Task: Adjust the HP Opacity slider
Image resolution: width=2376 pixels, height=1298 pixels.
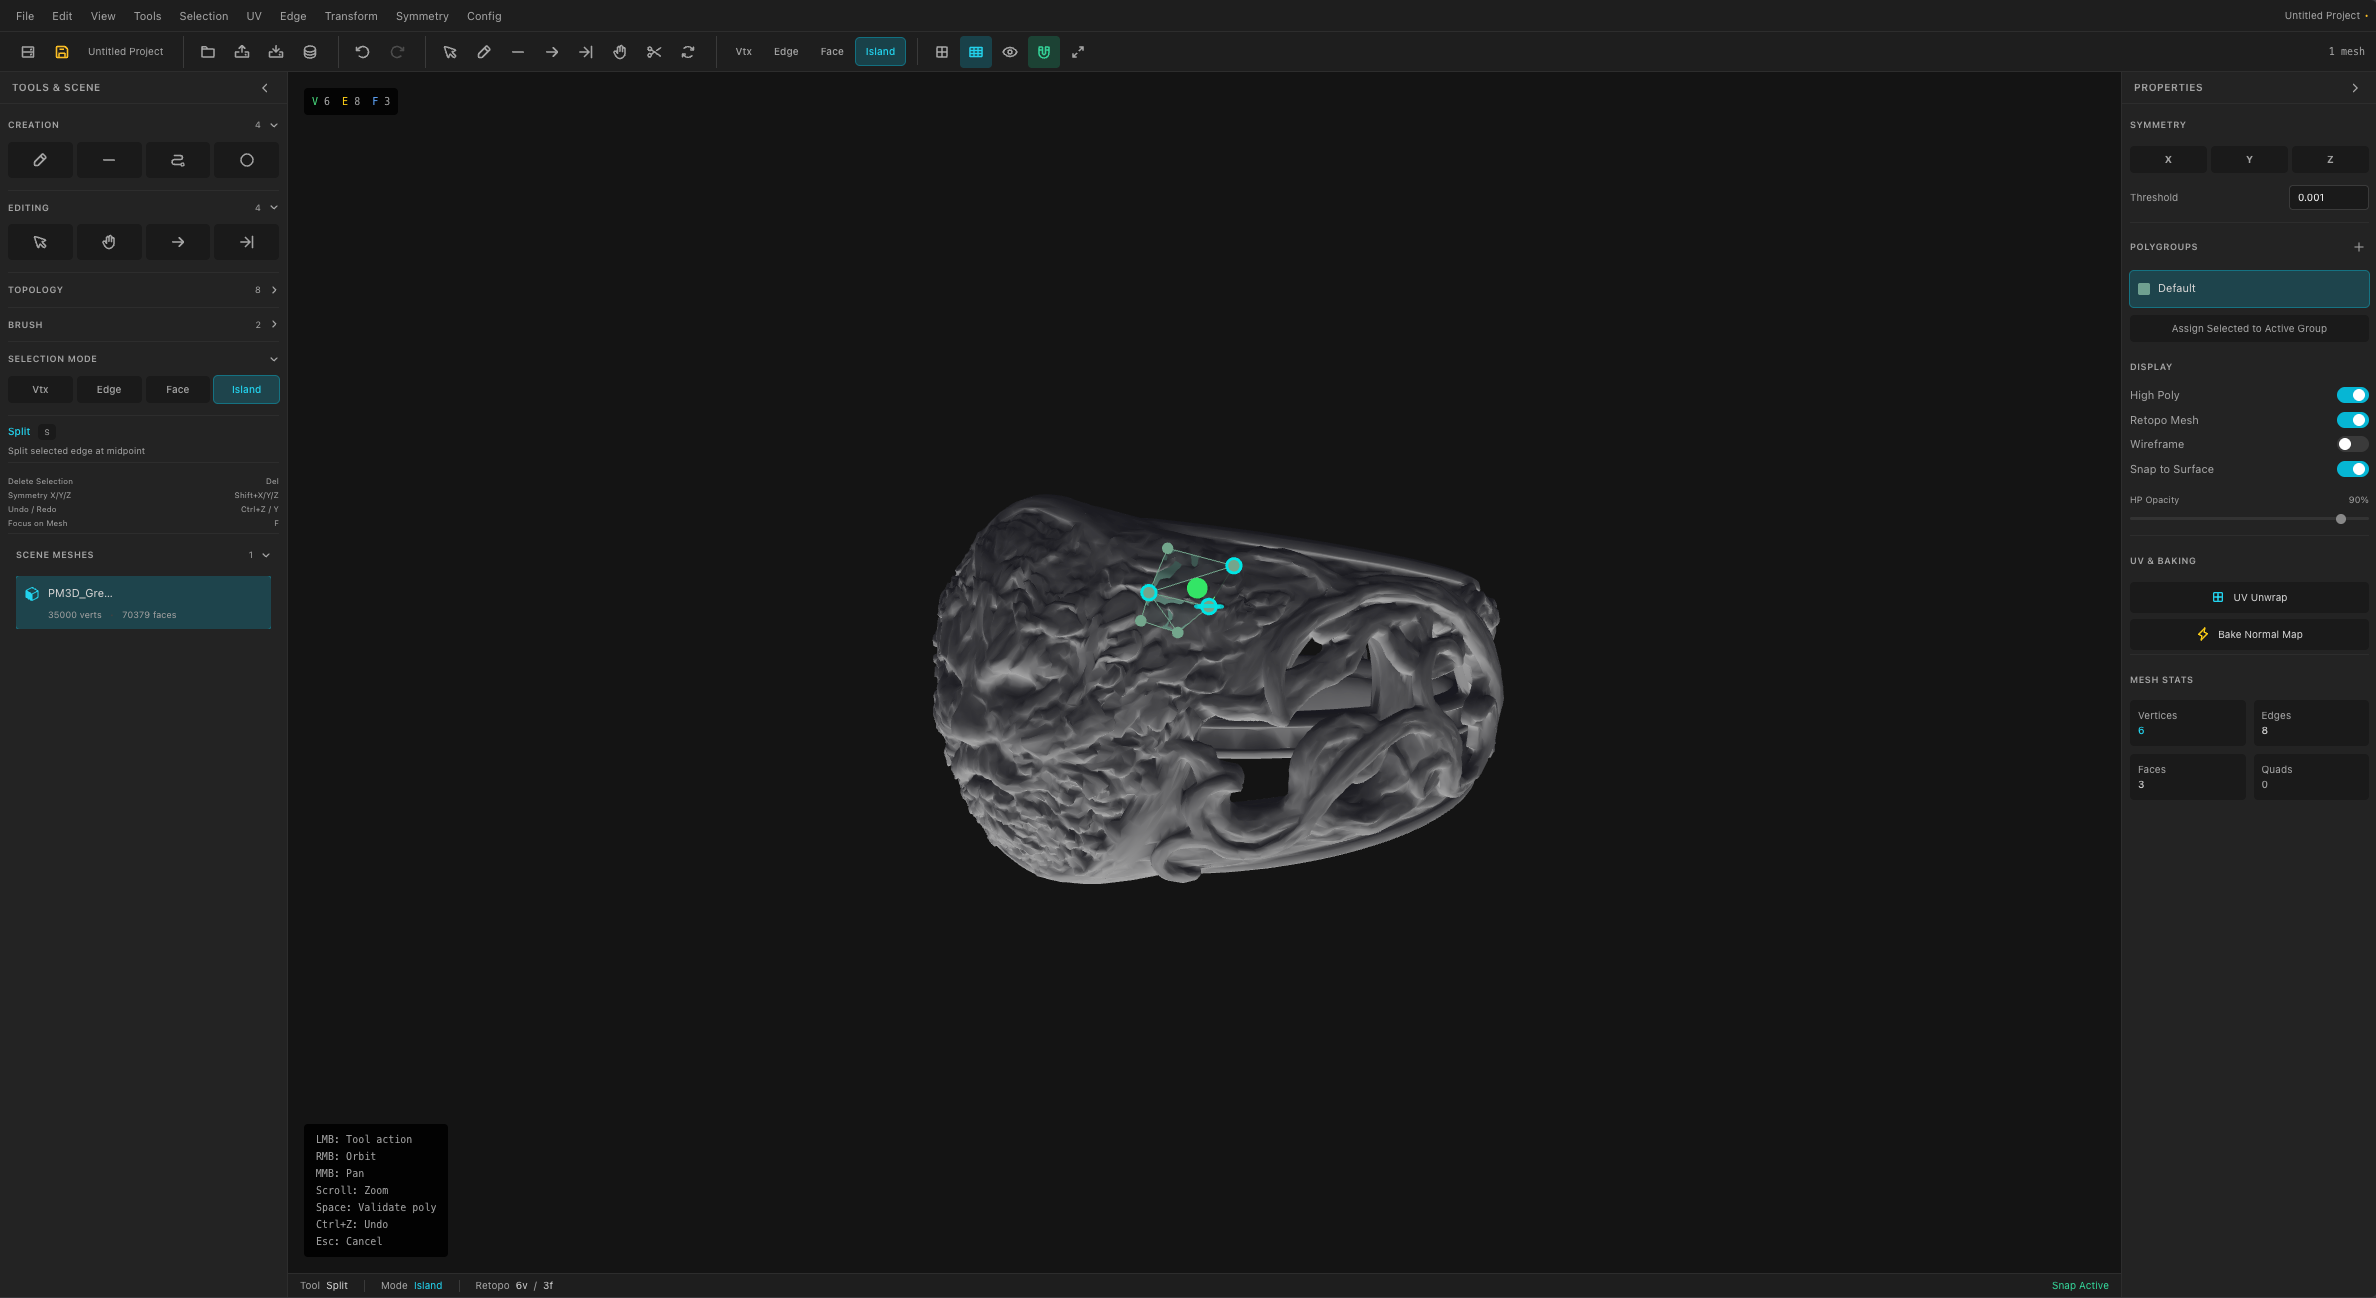Action: (2341, 519)
